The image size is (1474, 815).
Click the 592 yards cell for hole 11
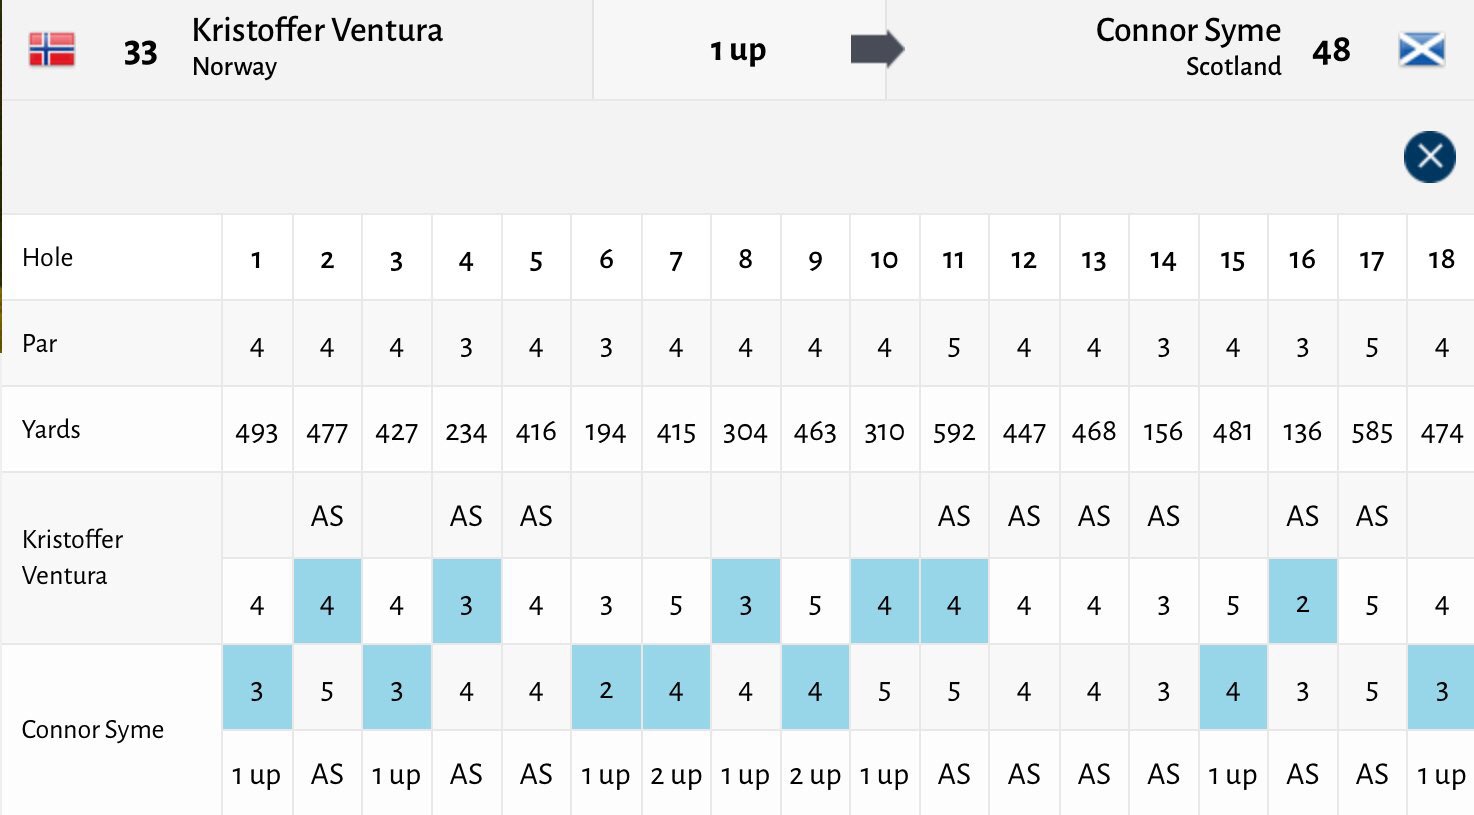[x=953, y=432]
